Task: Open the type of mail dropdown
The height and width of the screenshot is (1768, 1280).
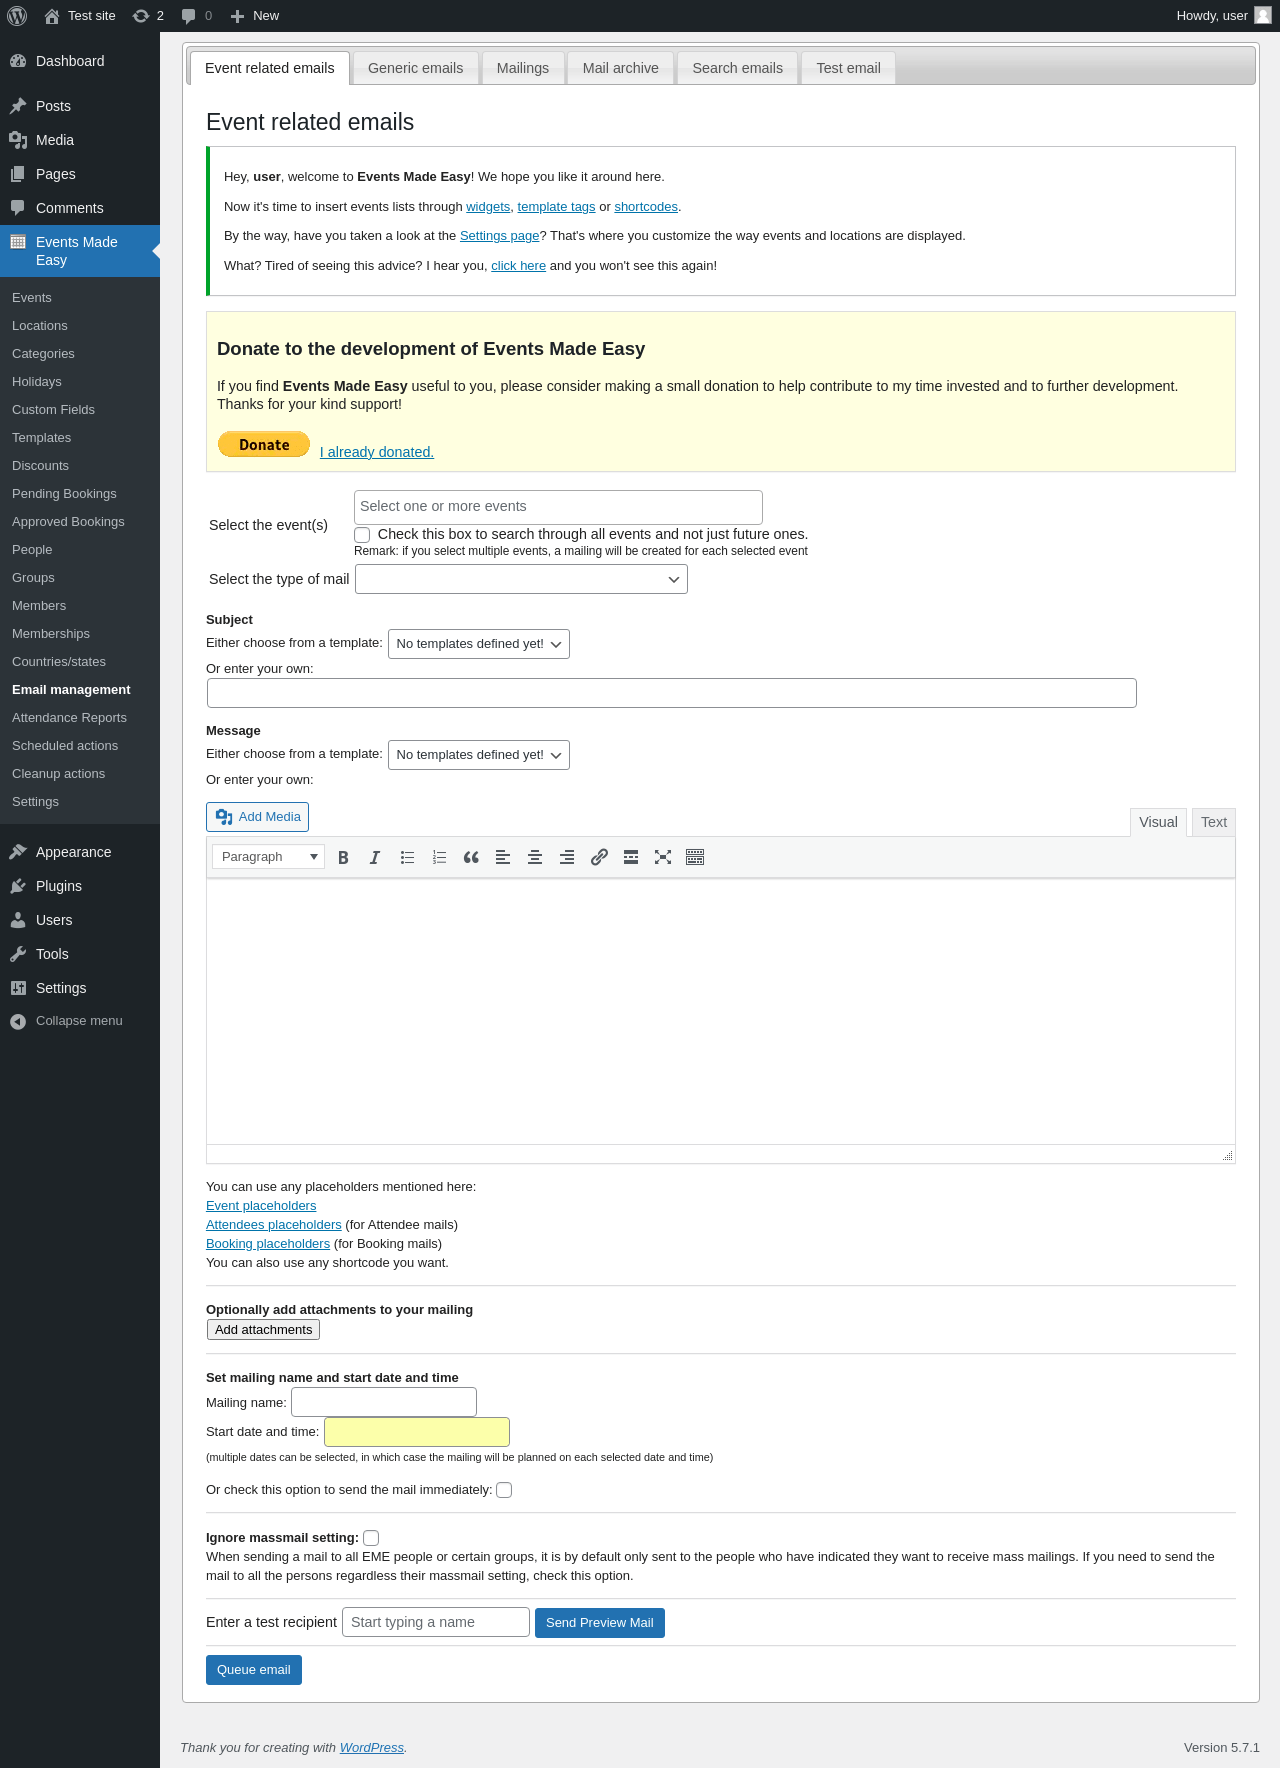Action: [x=521, y=579]
